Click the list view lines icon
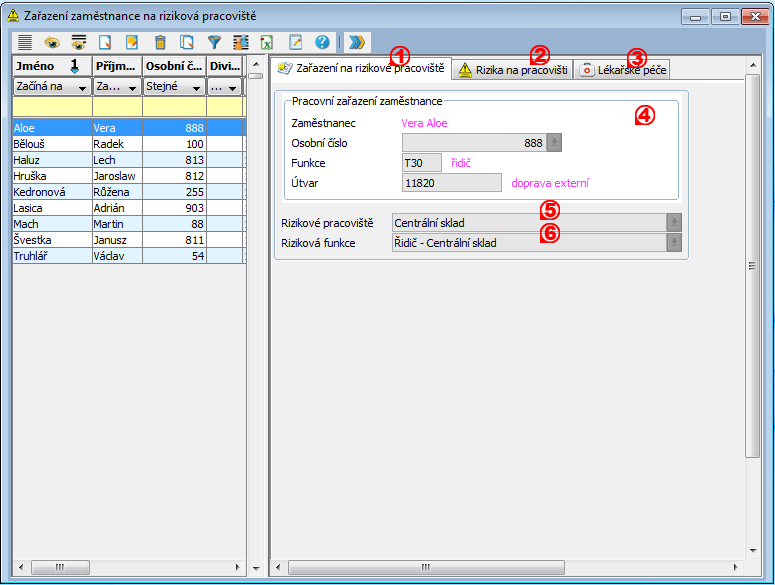Screen dimensions: 775x585 point(25,43)
